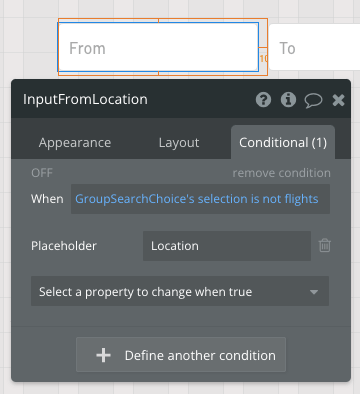Toggle the OFF condition preview switch
Screen dimensions: 360x394
pyautogui.click(x=42, y=173)
